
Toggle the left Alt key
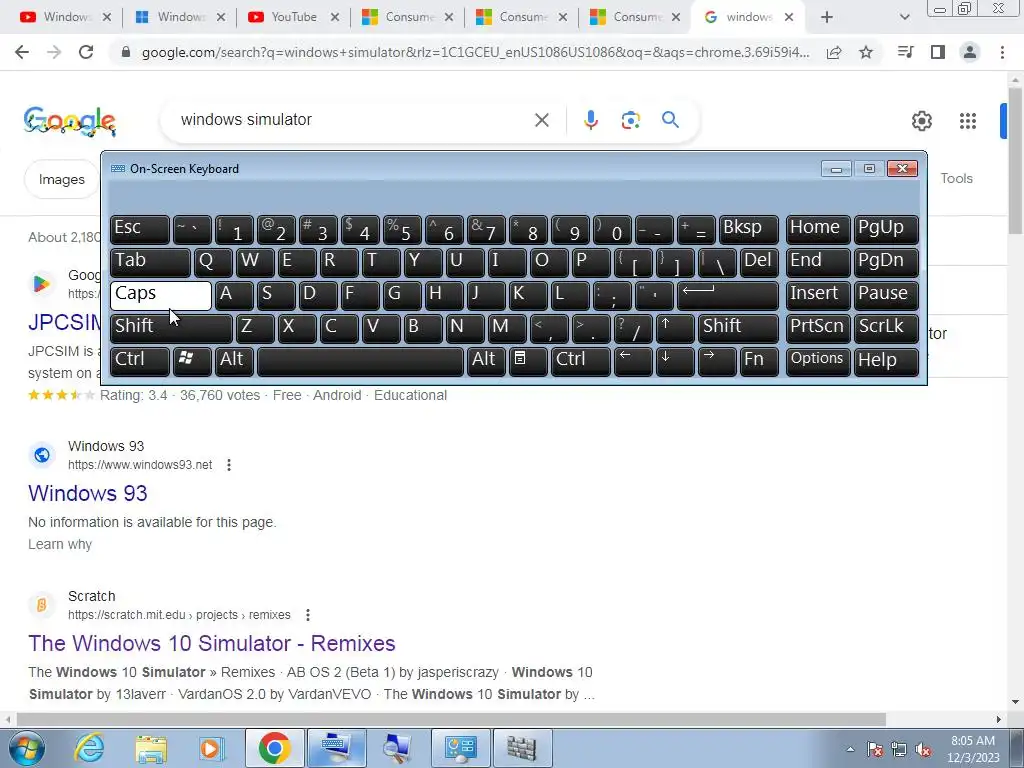234,361
